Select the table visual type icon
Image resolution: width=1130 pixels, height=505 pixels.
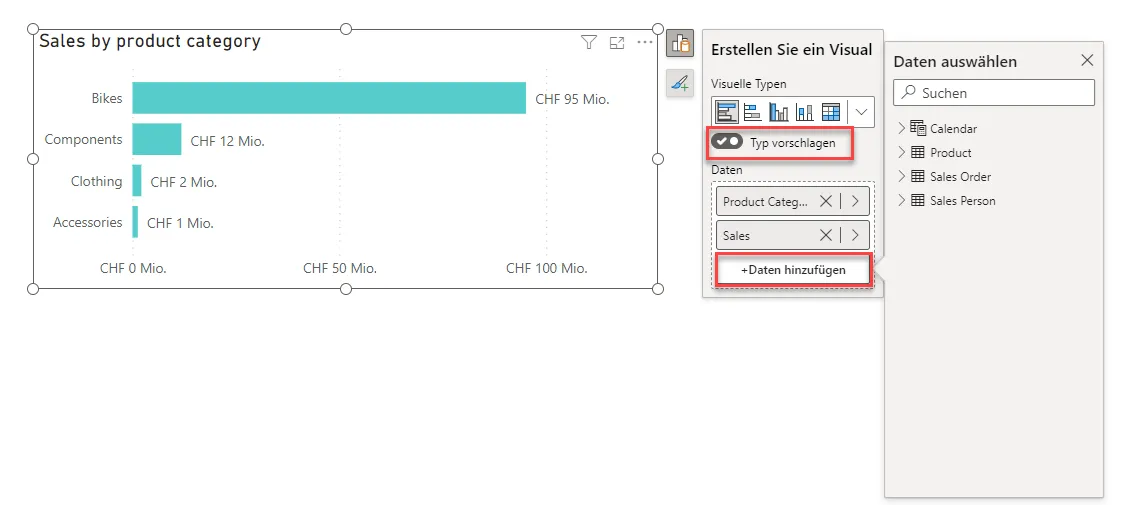click(831, 112)
